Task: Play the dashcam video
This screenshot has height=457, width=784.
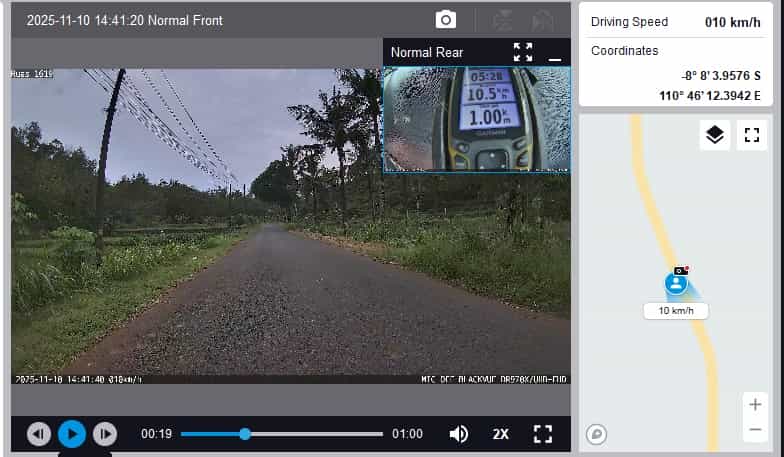Action: click(71, 434)
